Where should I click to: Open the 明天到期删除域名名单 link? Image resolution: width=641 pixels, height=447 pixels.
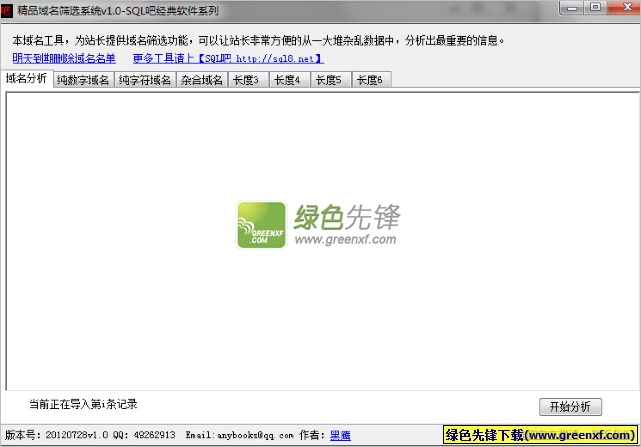(64, 58)
